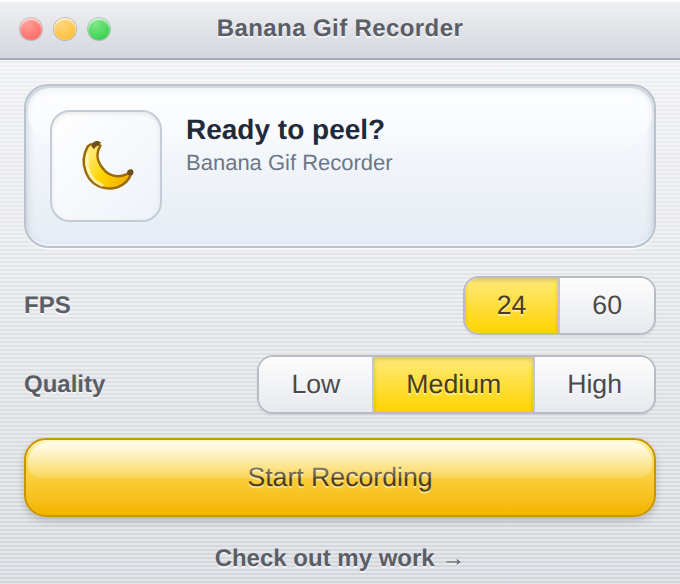680x584 pixels.
Task: Set FPS to 24
Action: coord(512,305)
